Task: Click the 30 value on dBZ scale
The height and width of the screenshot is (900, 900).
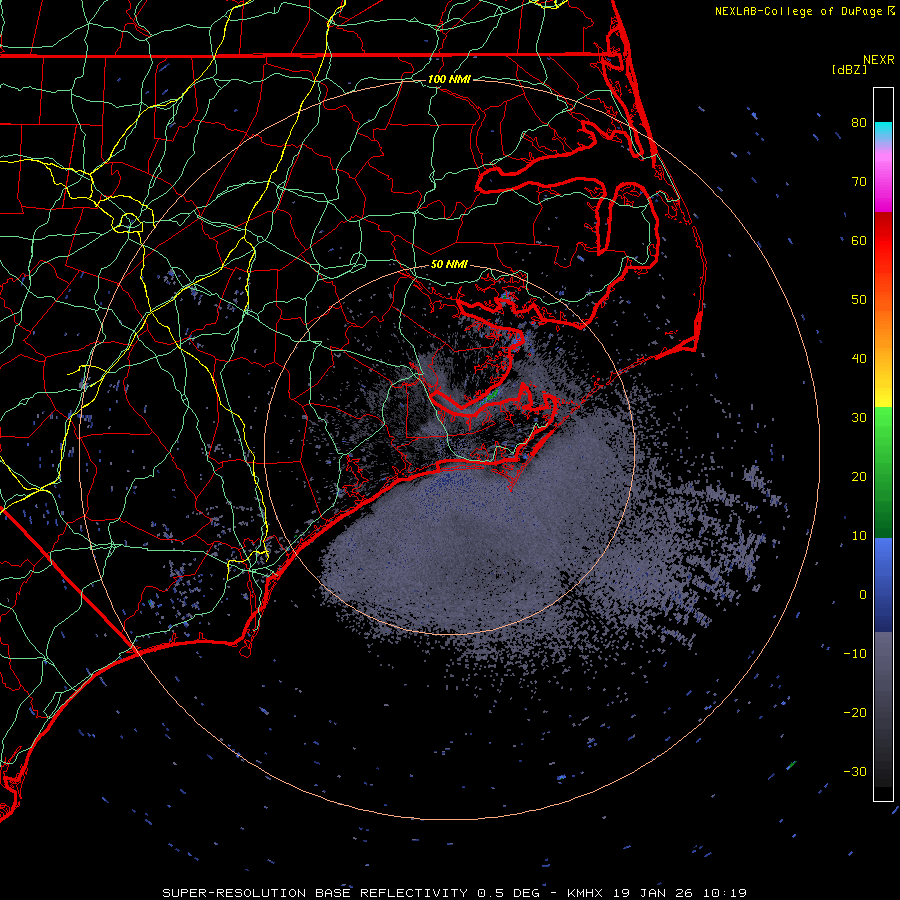Action: 859,417
